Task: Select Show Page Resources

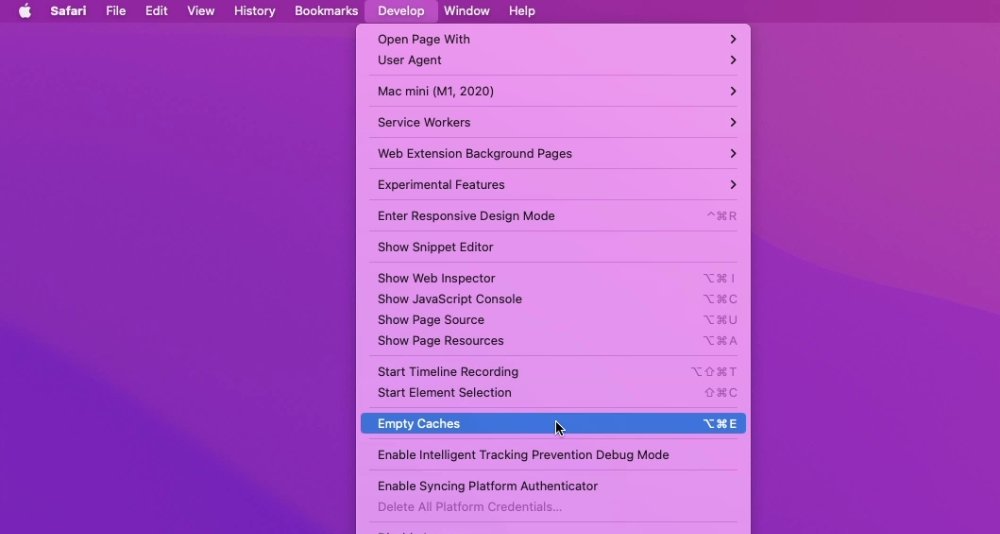Action: point(553,341)
